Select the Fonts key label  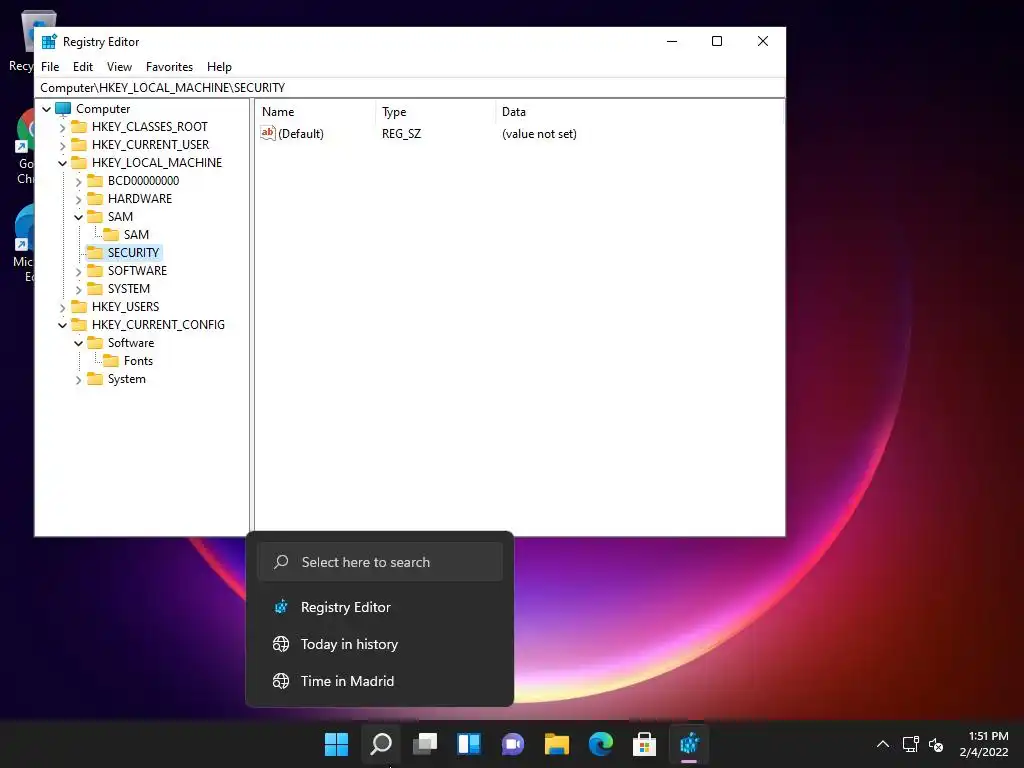click(x=138, y=360)
